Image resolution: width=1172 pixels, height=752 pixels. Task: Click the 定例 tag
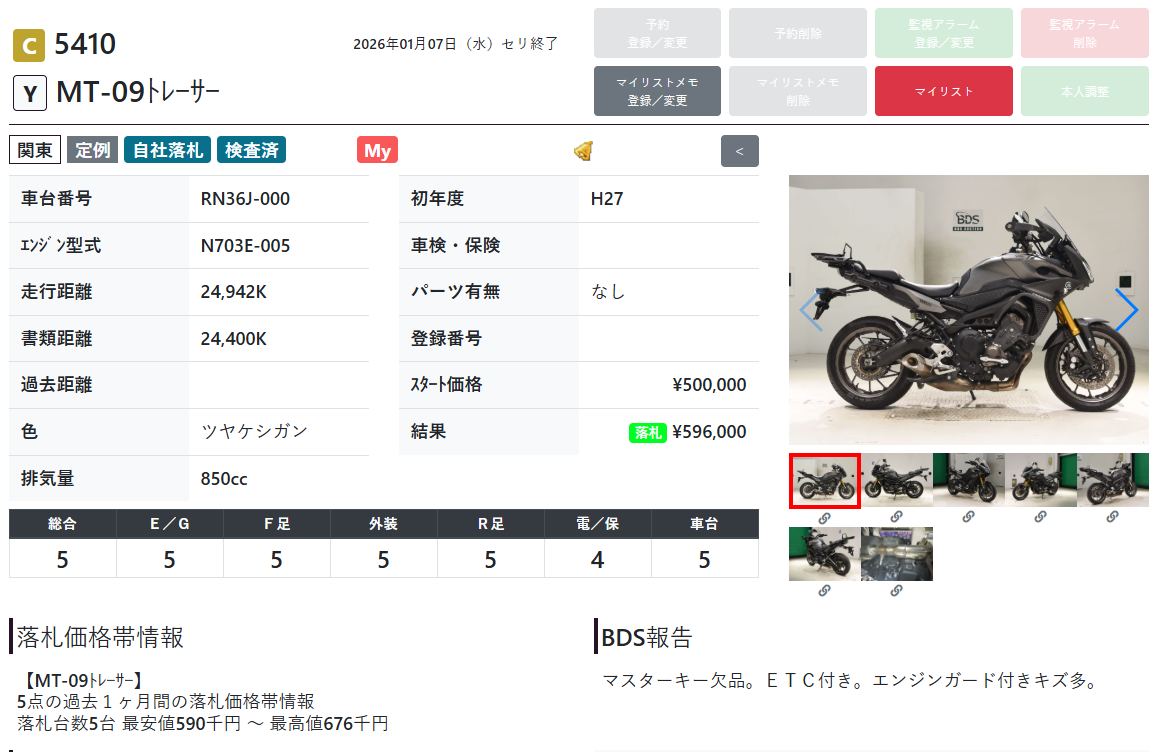(93, 150)
